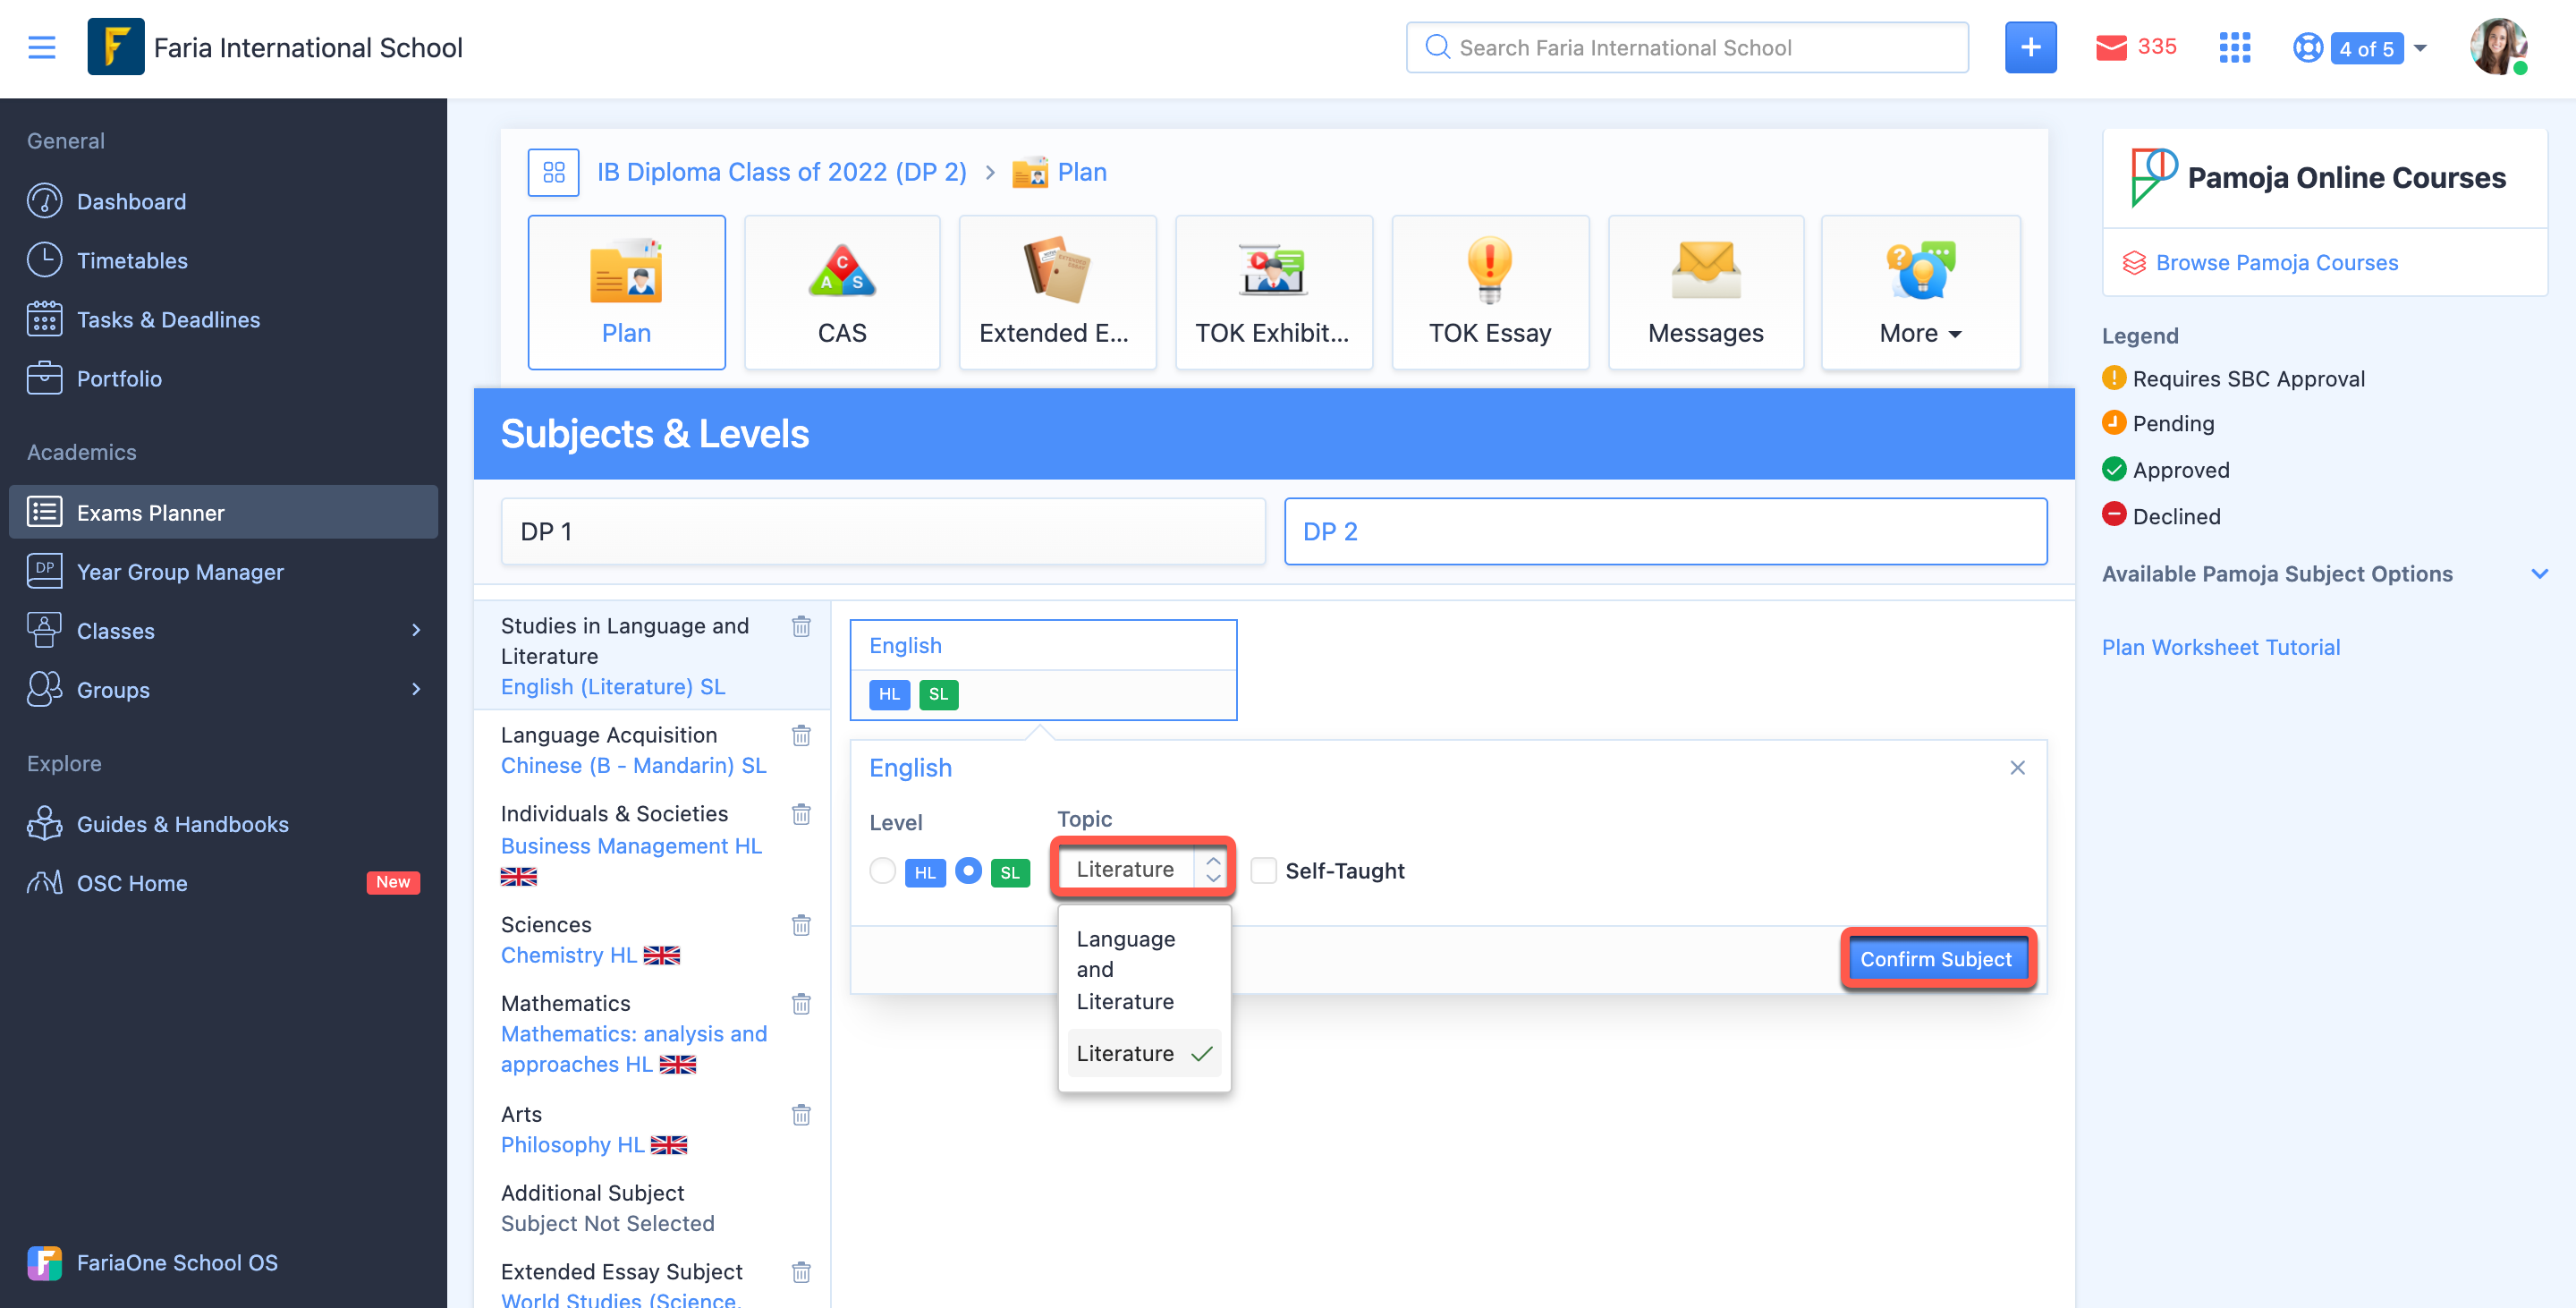
Task: Open the Topic dropdown showing Literature
Action: 1142,869
